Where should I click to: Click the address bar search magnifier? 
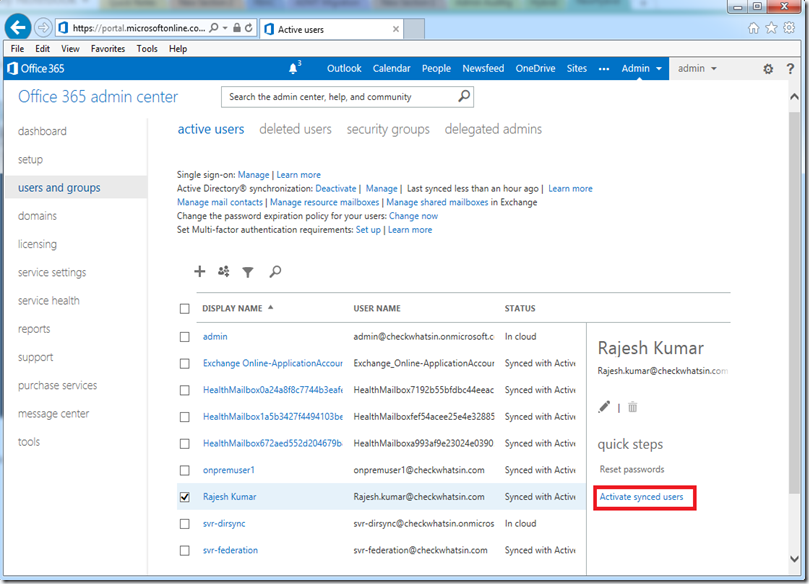[x=214, y=28]
